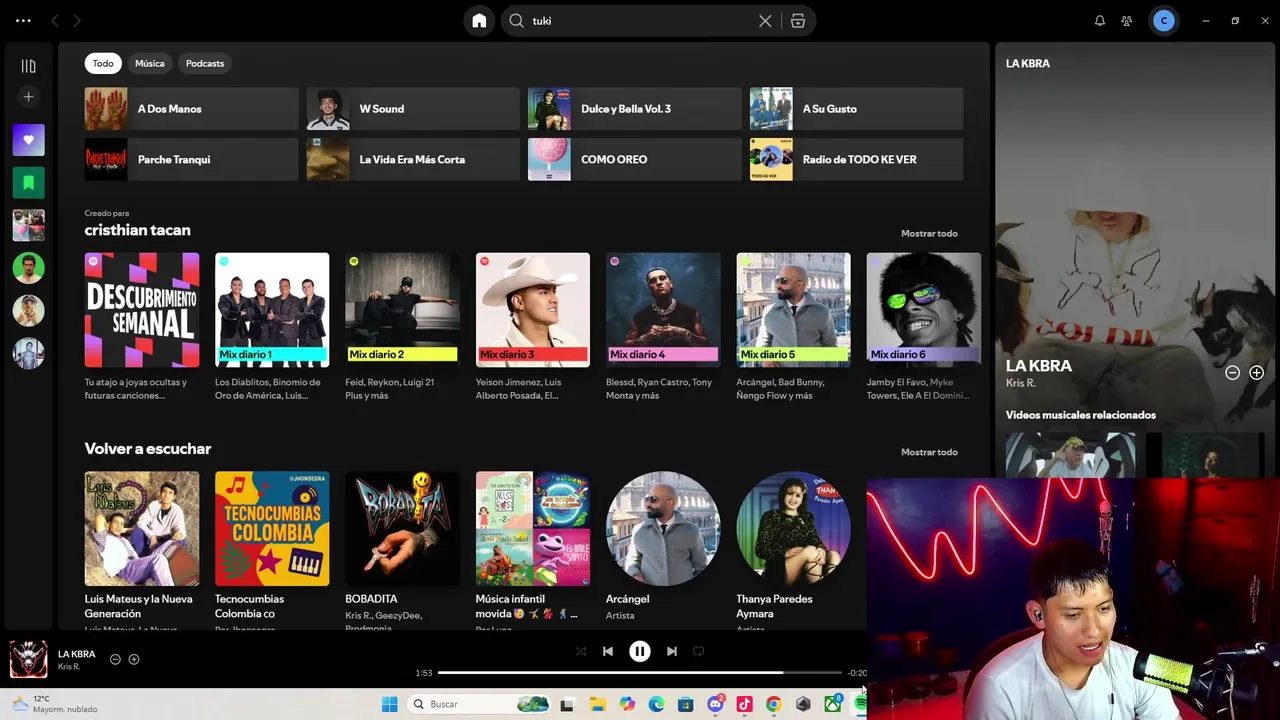This screenshot has width=1280, height=720.
Task: Open the Mix diario 4 cover
Action: [x=663, y=310]
